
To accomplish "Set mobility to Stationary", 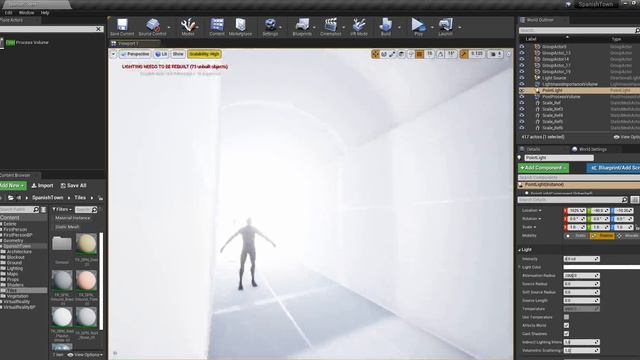I will click(x=602, y=236).
